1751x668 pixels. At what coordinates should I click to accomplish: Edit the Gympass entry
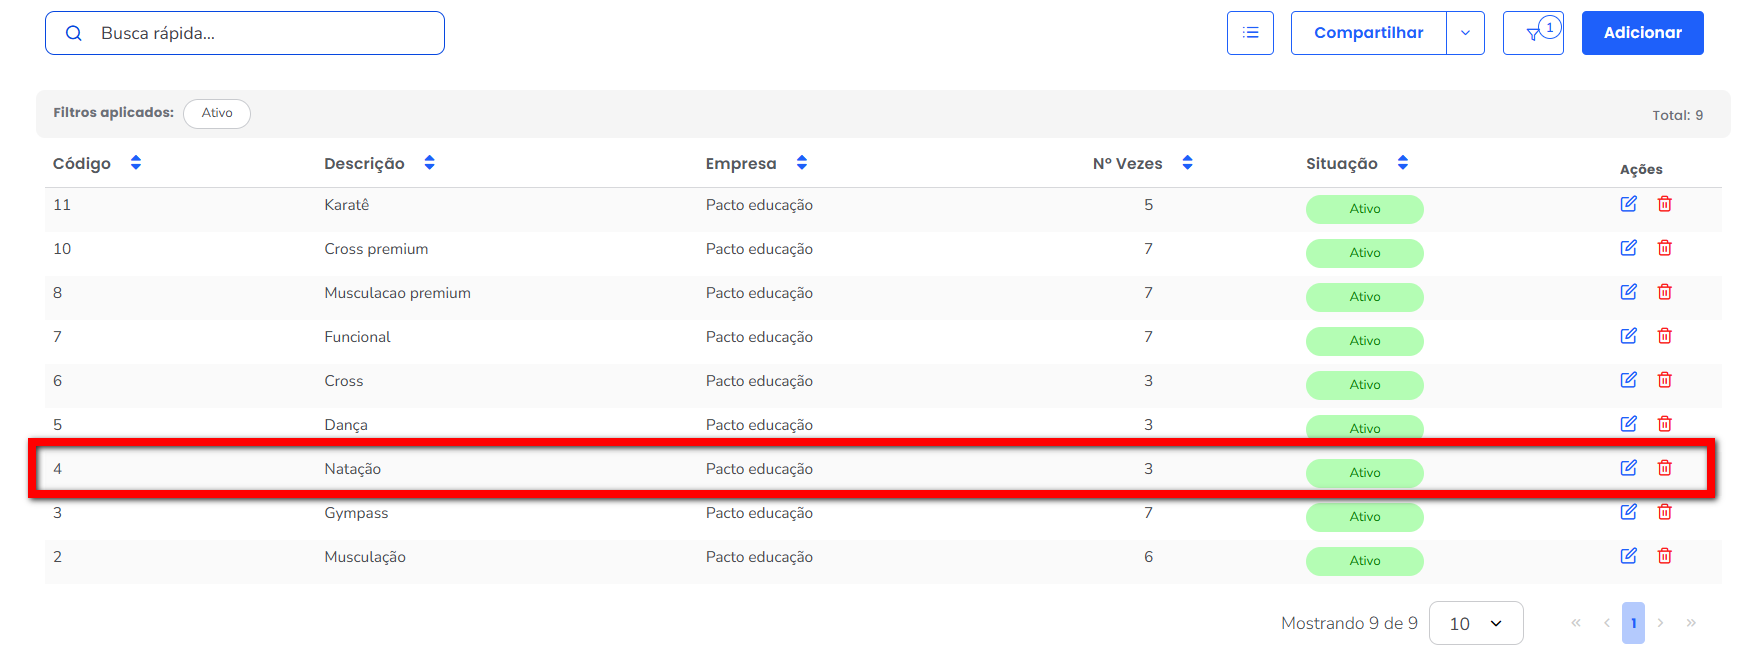click(x=1628, y=512)
